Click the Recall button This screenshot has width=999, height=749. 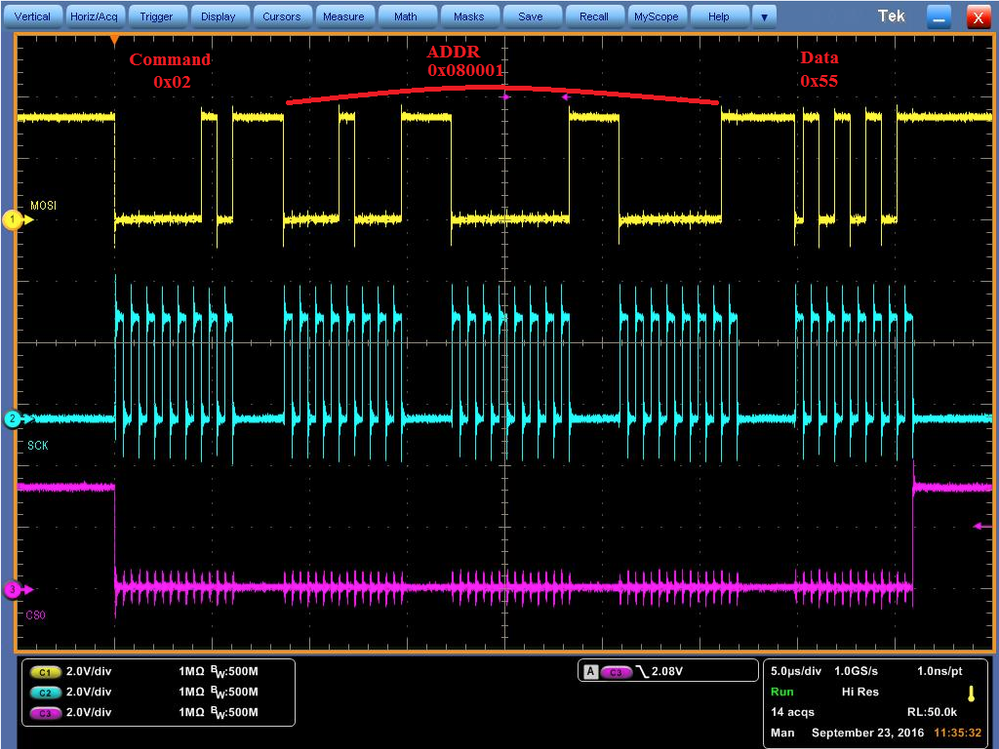[593, 17]
